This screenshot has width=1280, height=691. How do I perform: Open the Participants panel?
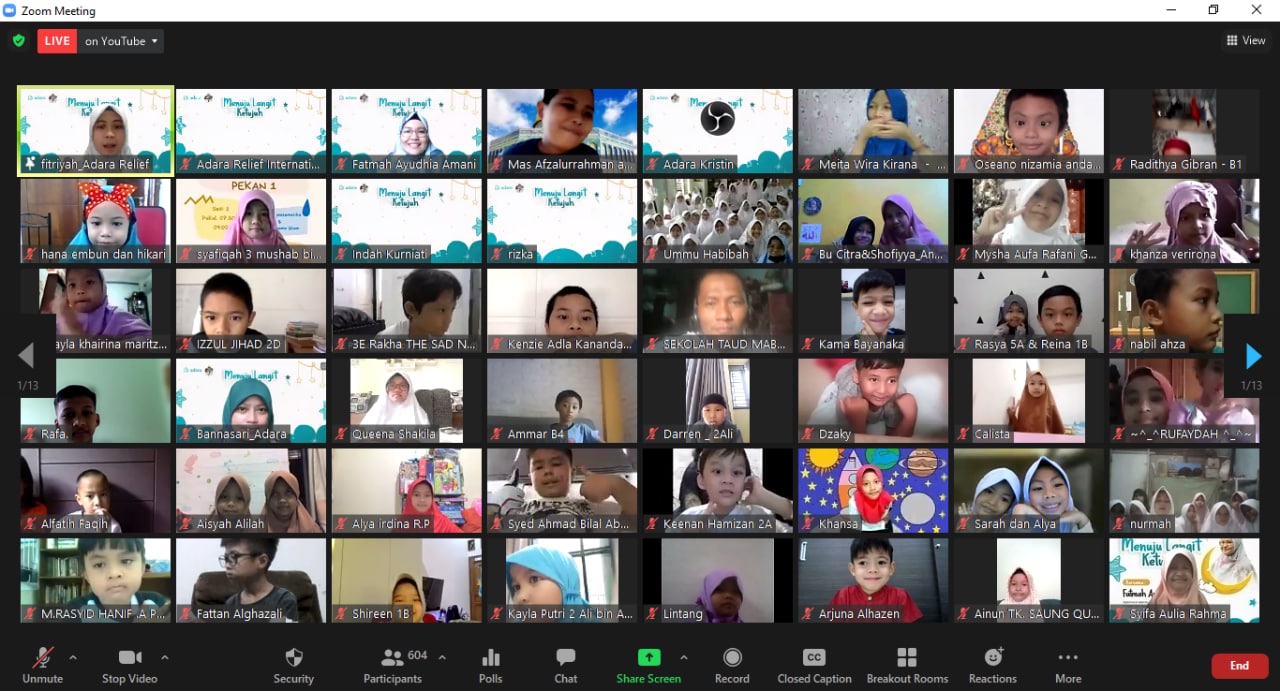(393, 665)
